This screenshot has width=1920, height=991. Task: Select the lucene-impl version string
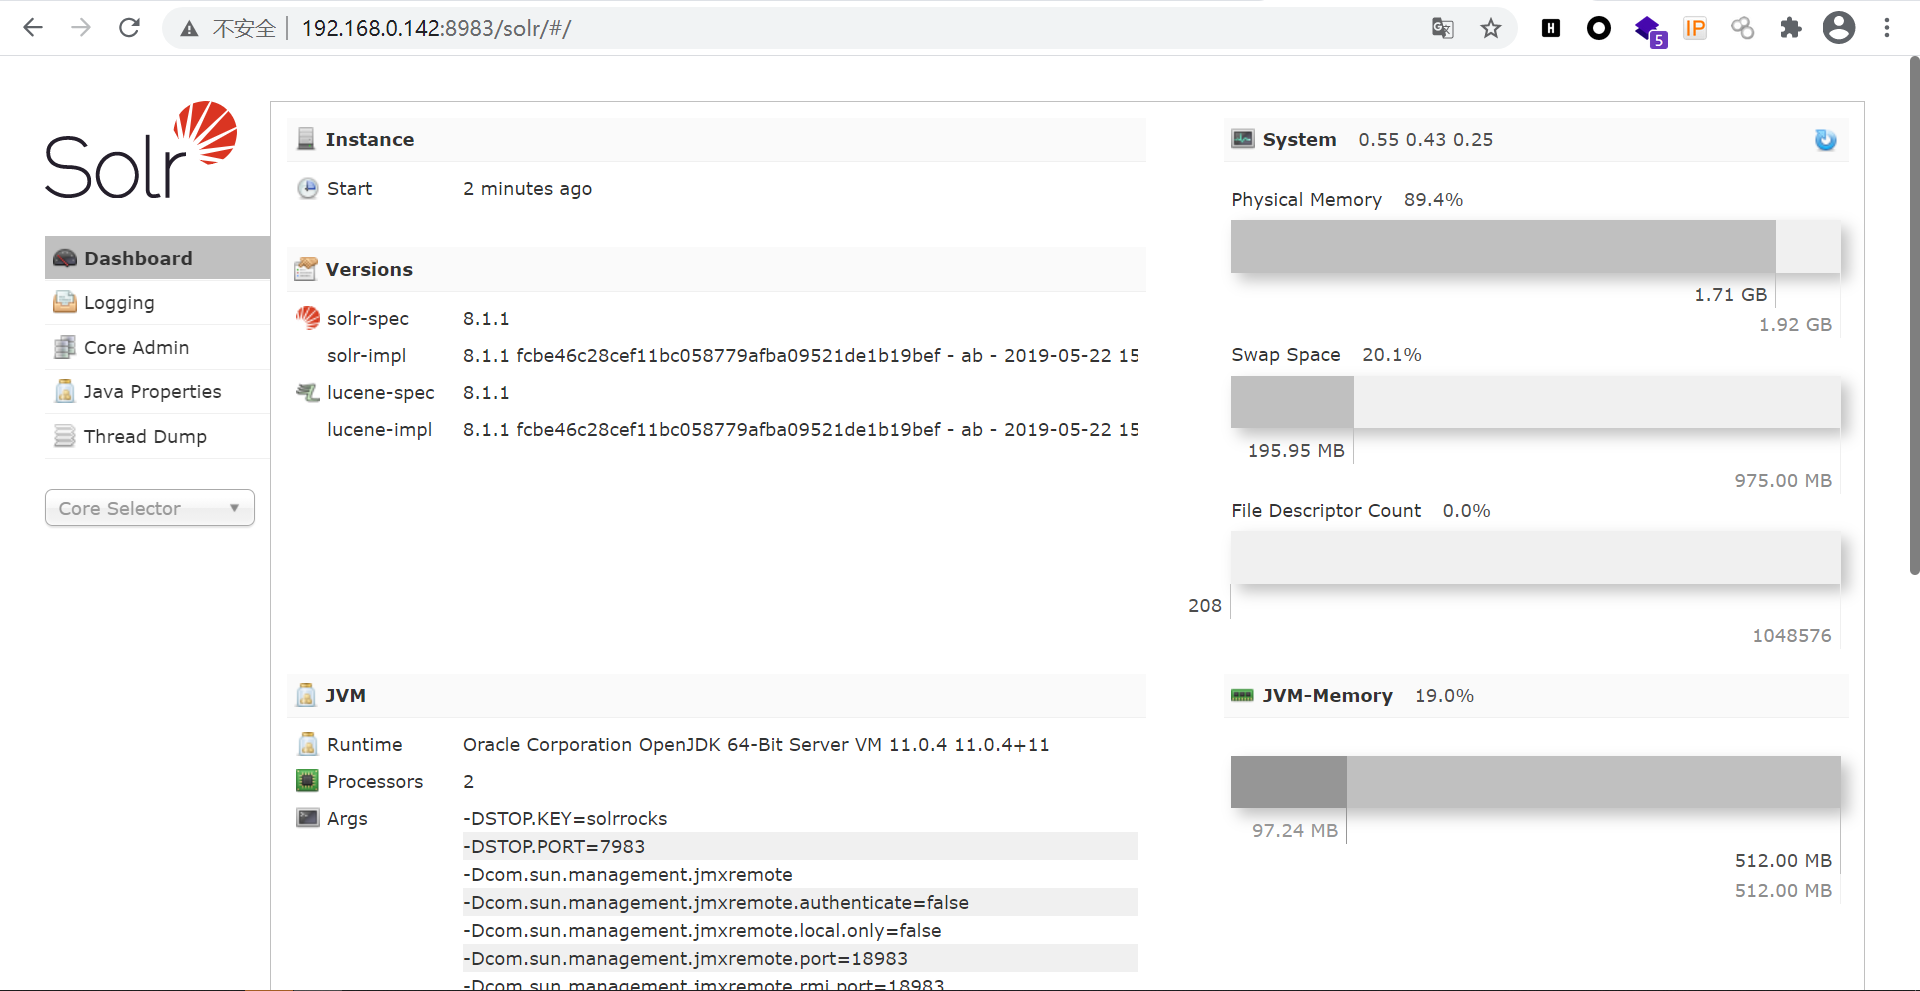801,429
